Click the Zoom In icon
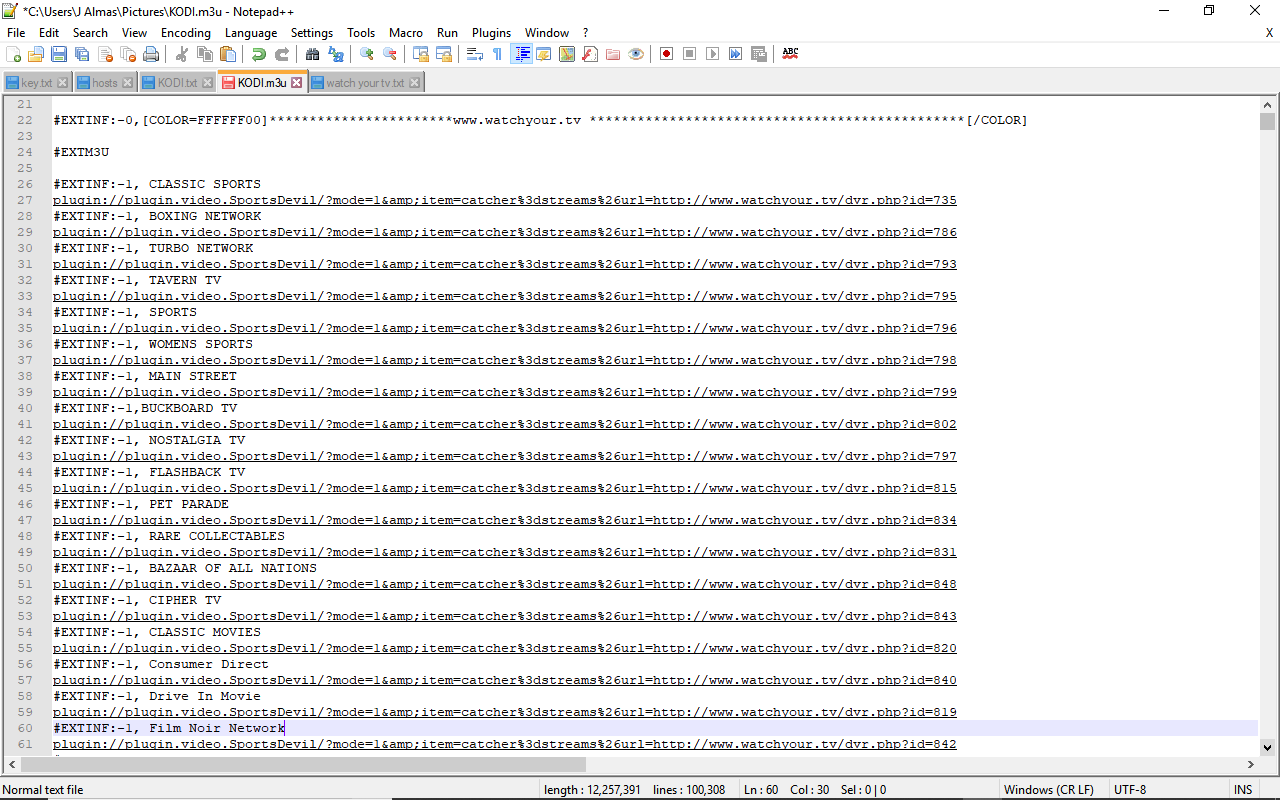1280x800 pixels. click(x=367, y=54)
